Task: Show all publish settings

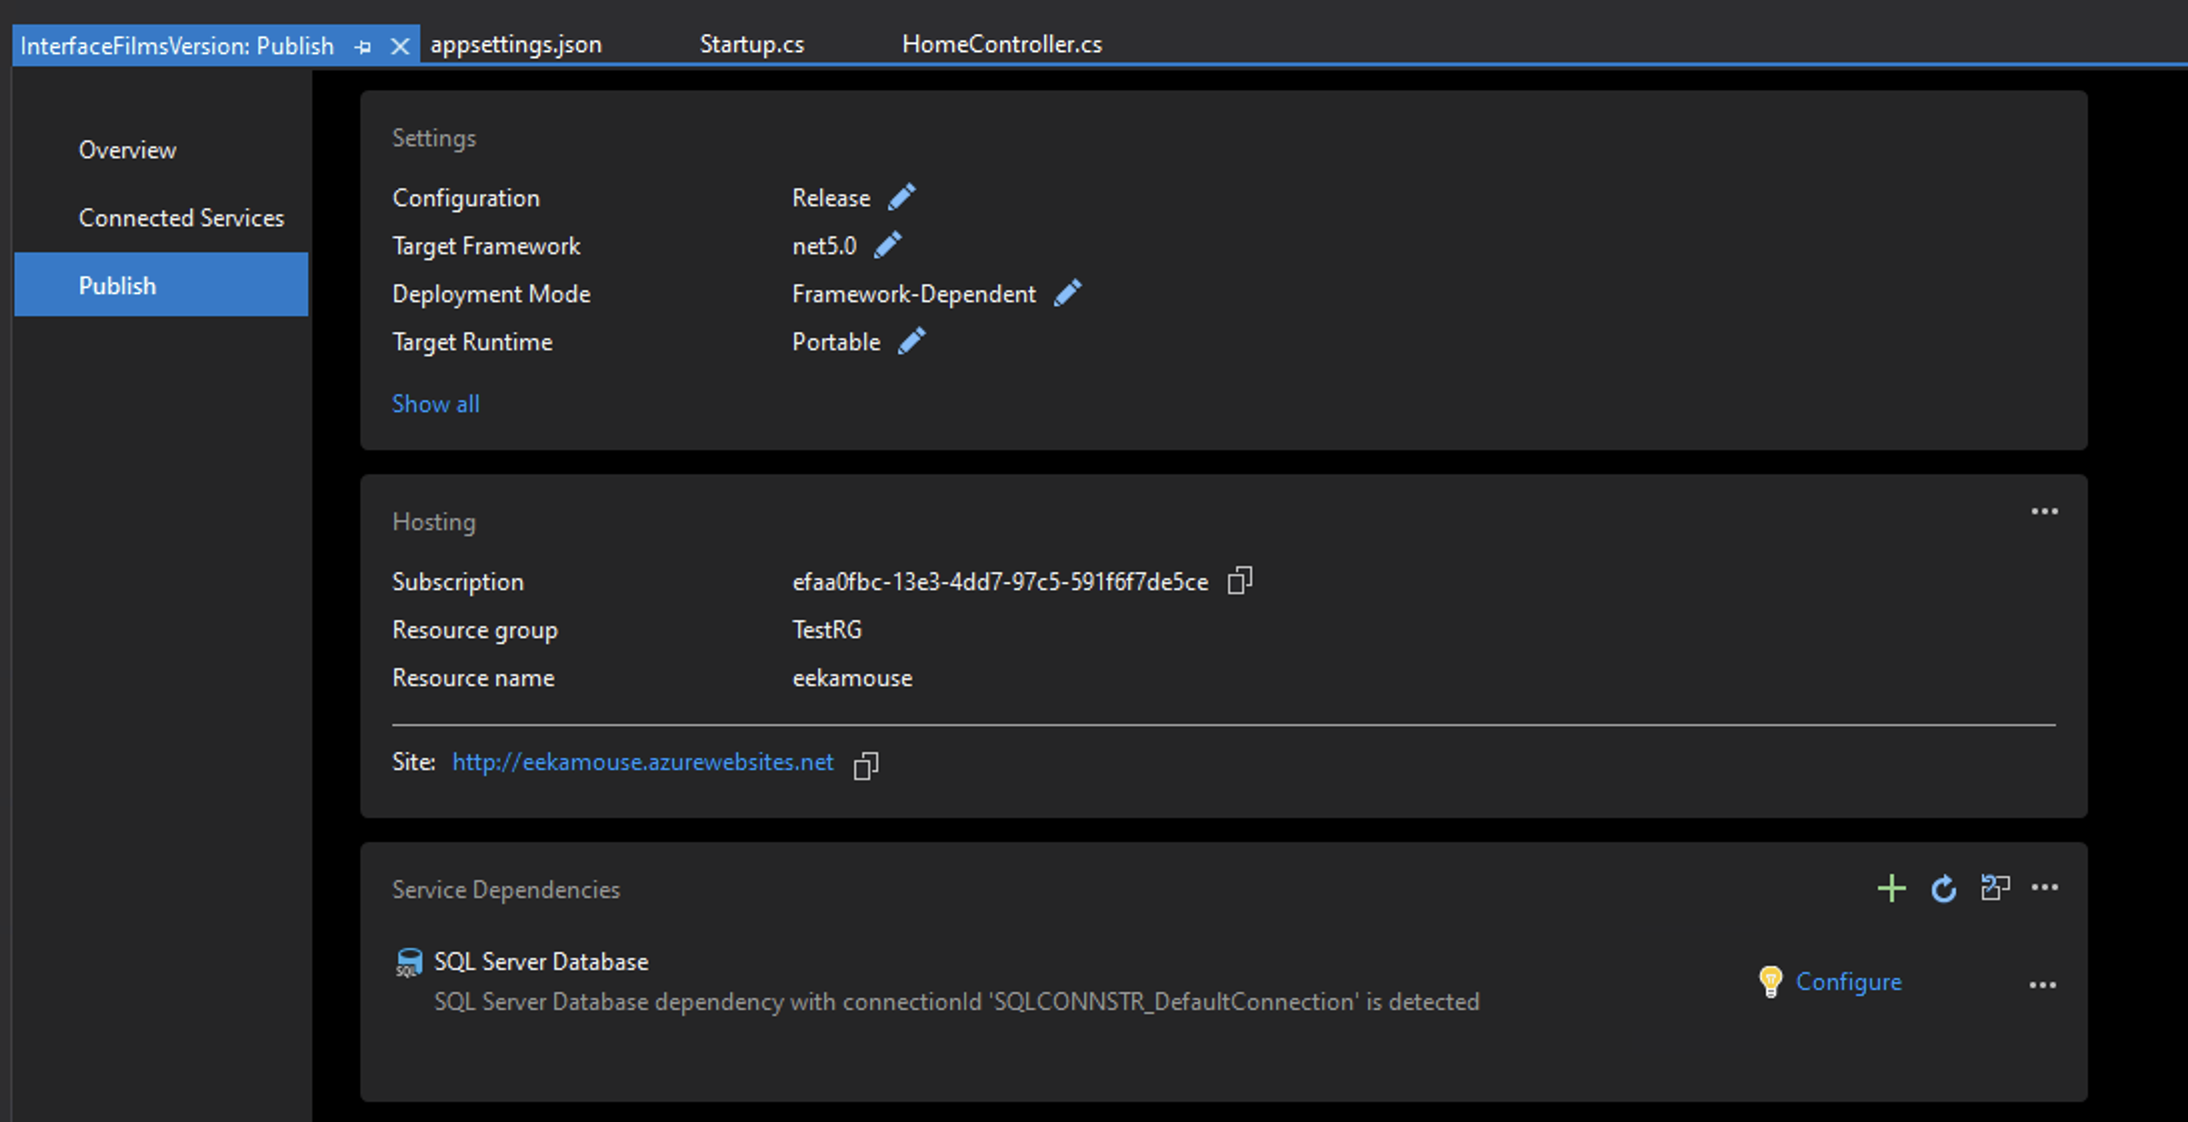Action: click(435, 403)
